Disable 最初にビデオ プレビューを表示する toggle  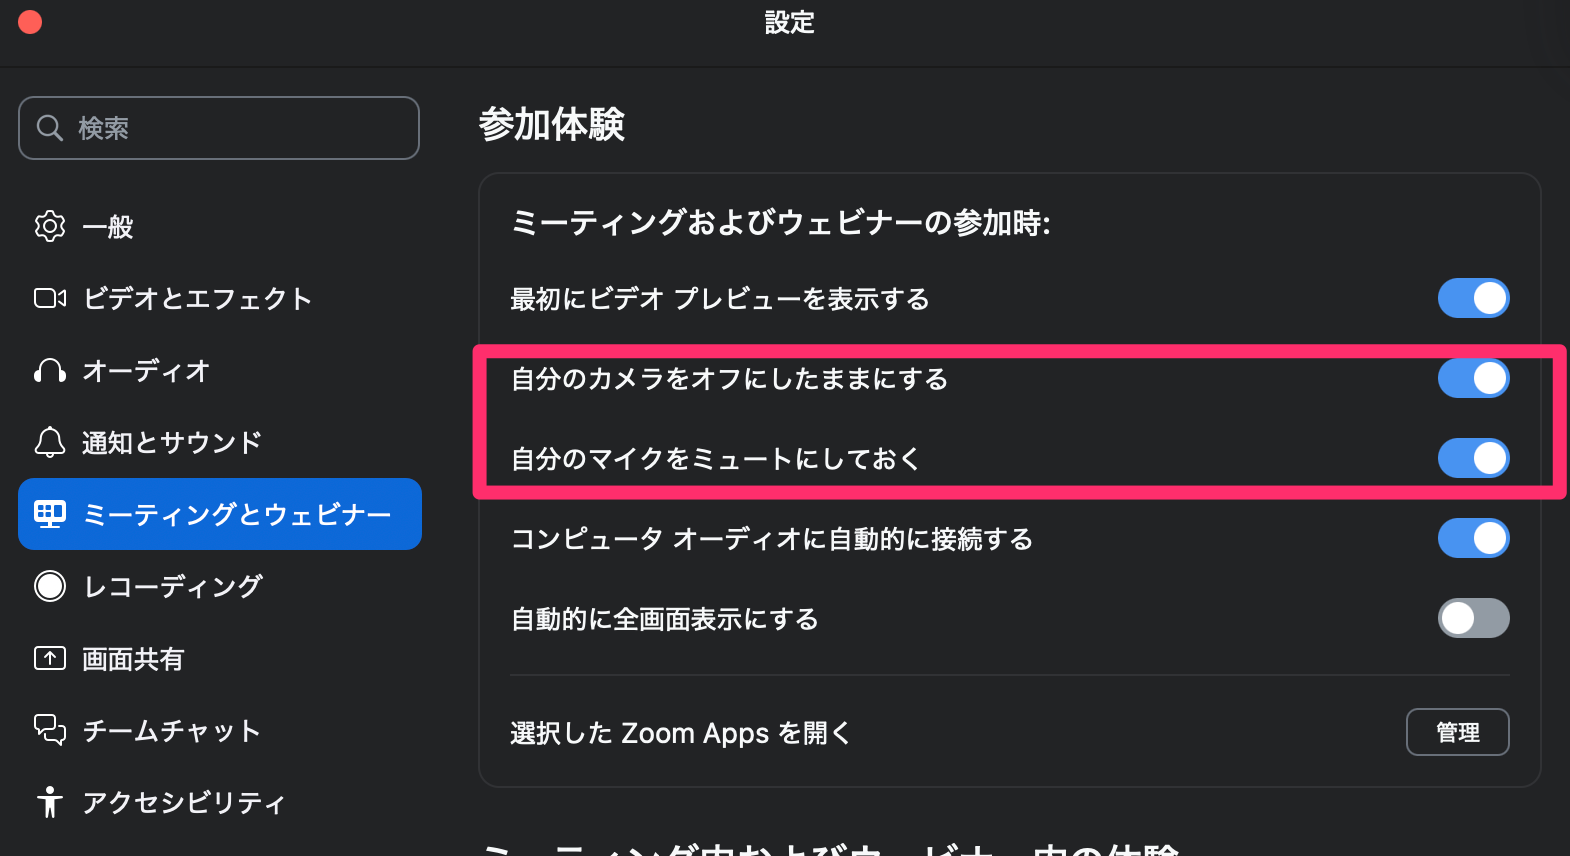pyautogui.click(x=1473, y=298)
